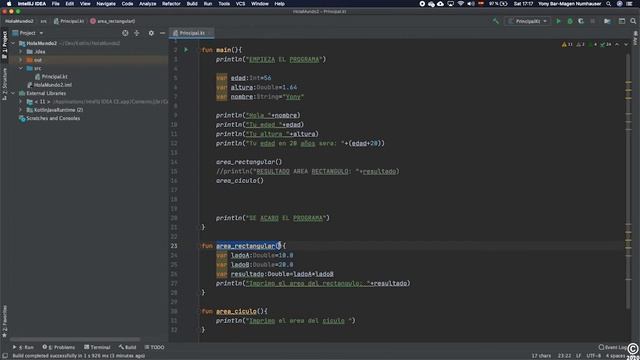The image size is (640, 360).
Task: Run with coverage icon in toolbar
Action: 581,21
